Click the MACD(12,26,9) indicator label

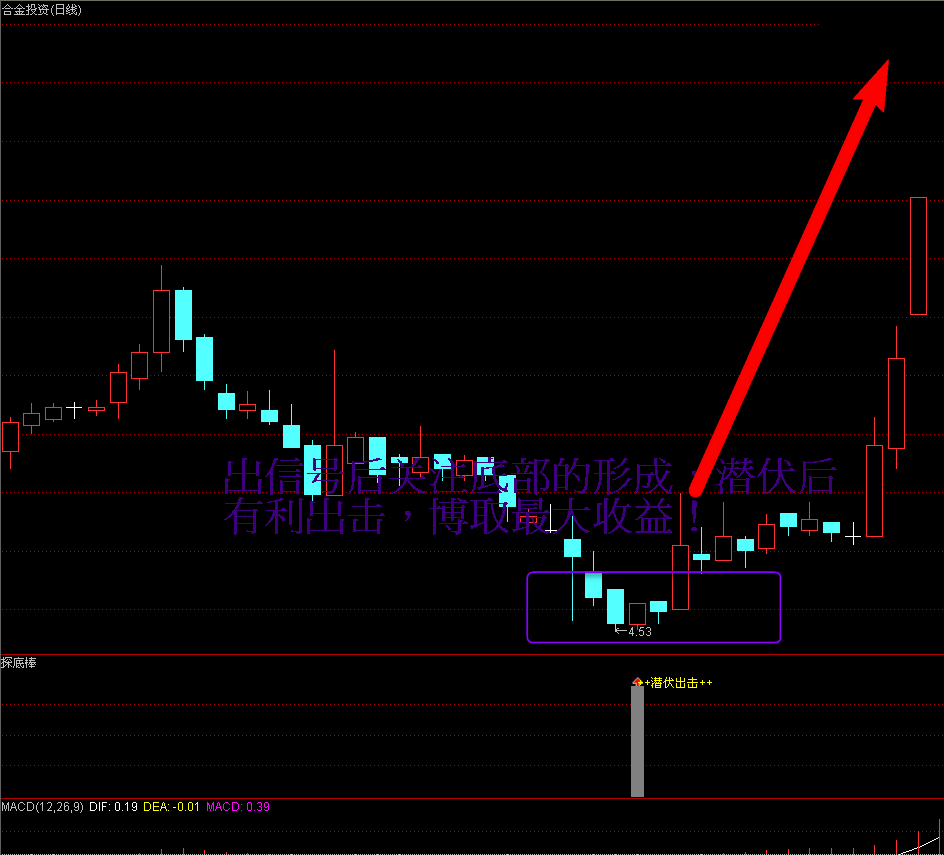[x=43, y=807]
